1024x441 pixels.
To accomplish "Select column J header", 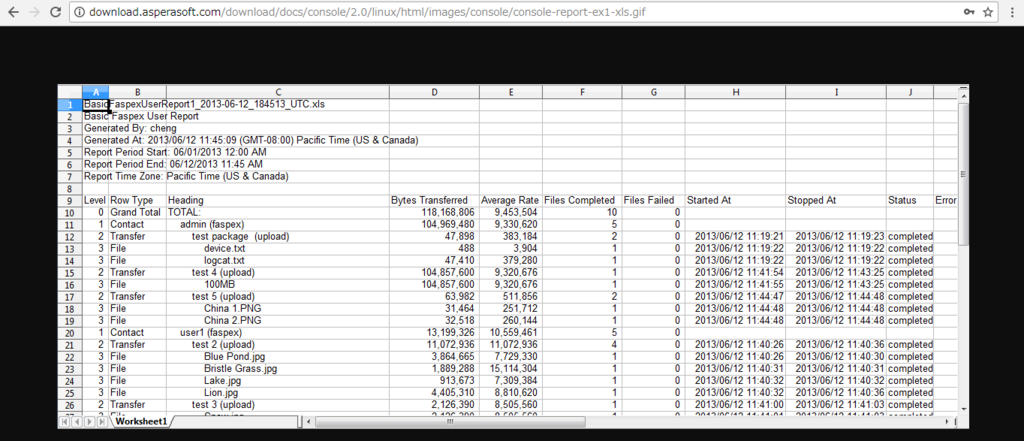I will tap(910, 92).
